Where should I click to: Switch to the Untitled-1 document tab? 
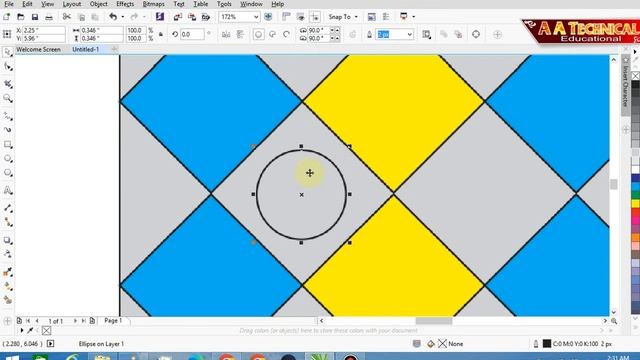click(x=86, y=49)
